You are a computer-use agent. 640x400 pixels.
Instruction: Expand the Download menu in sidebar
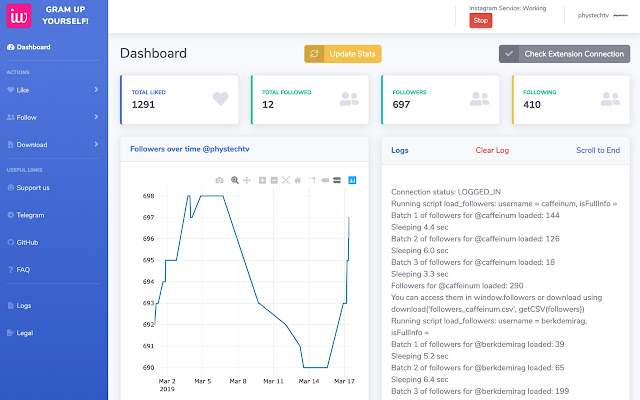[53, 144]
